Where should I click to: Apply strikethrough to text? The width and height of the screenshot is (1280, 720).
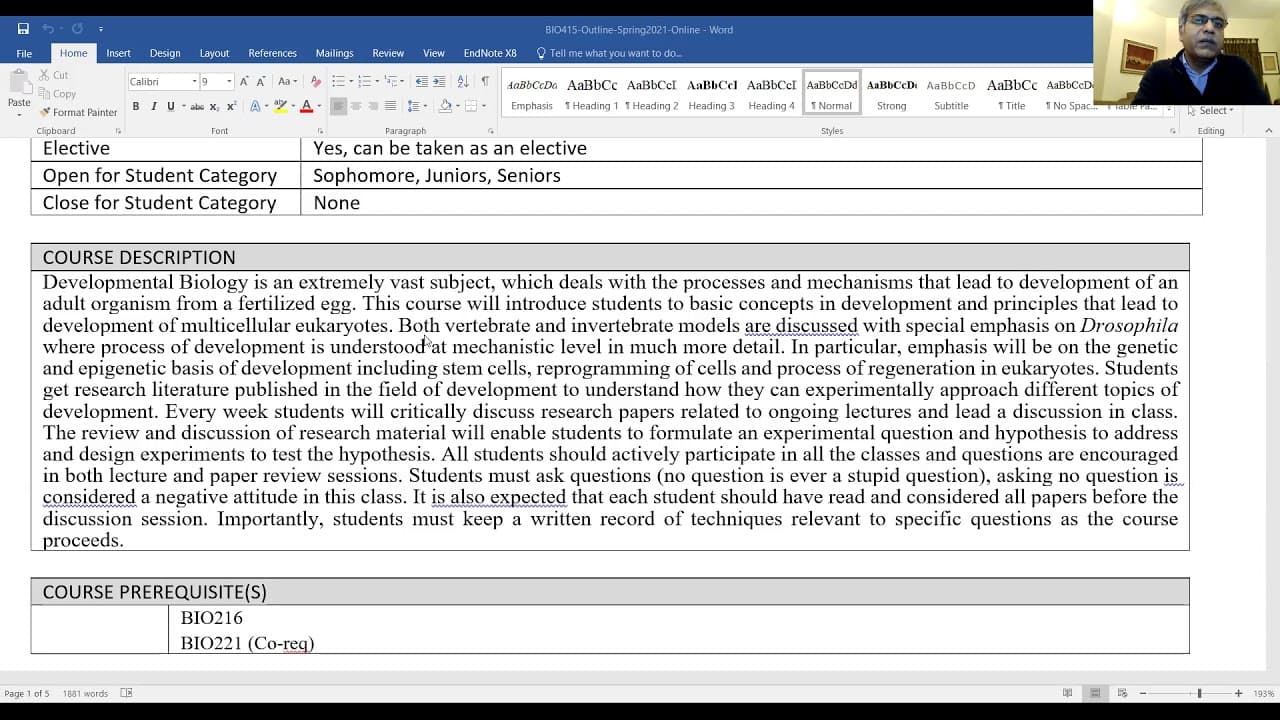coord(197,106)
